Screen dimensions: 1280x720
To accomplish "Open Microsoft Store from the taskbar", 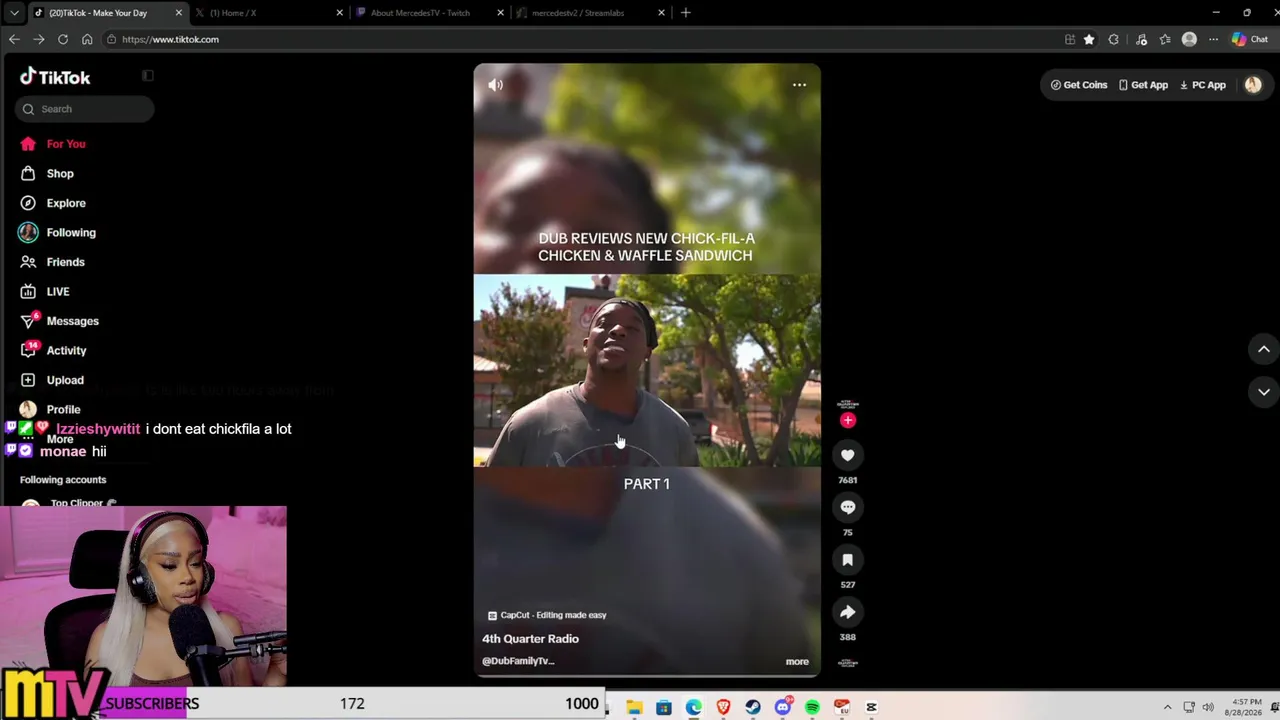I will point(664,708).
